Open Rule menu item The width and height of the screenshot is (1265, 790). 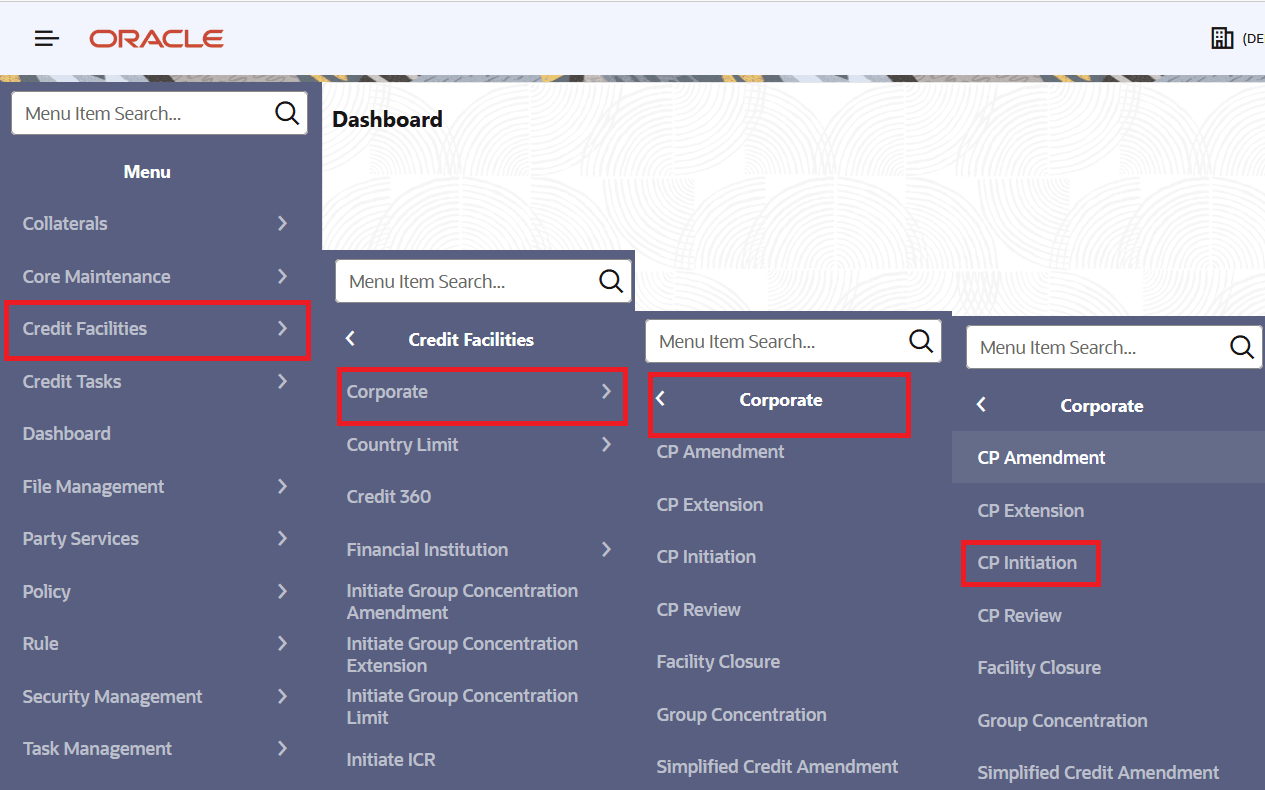[x=40, y=643]
